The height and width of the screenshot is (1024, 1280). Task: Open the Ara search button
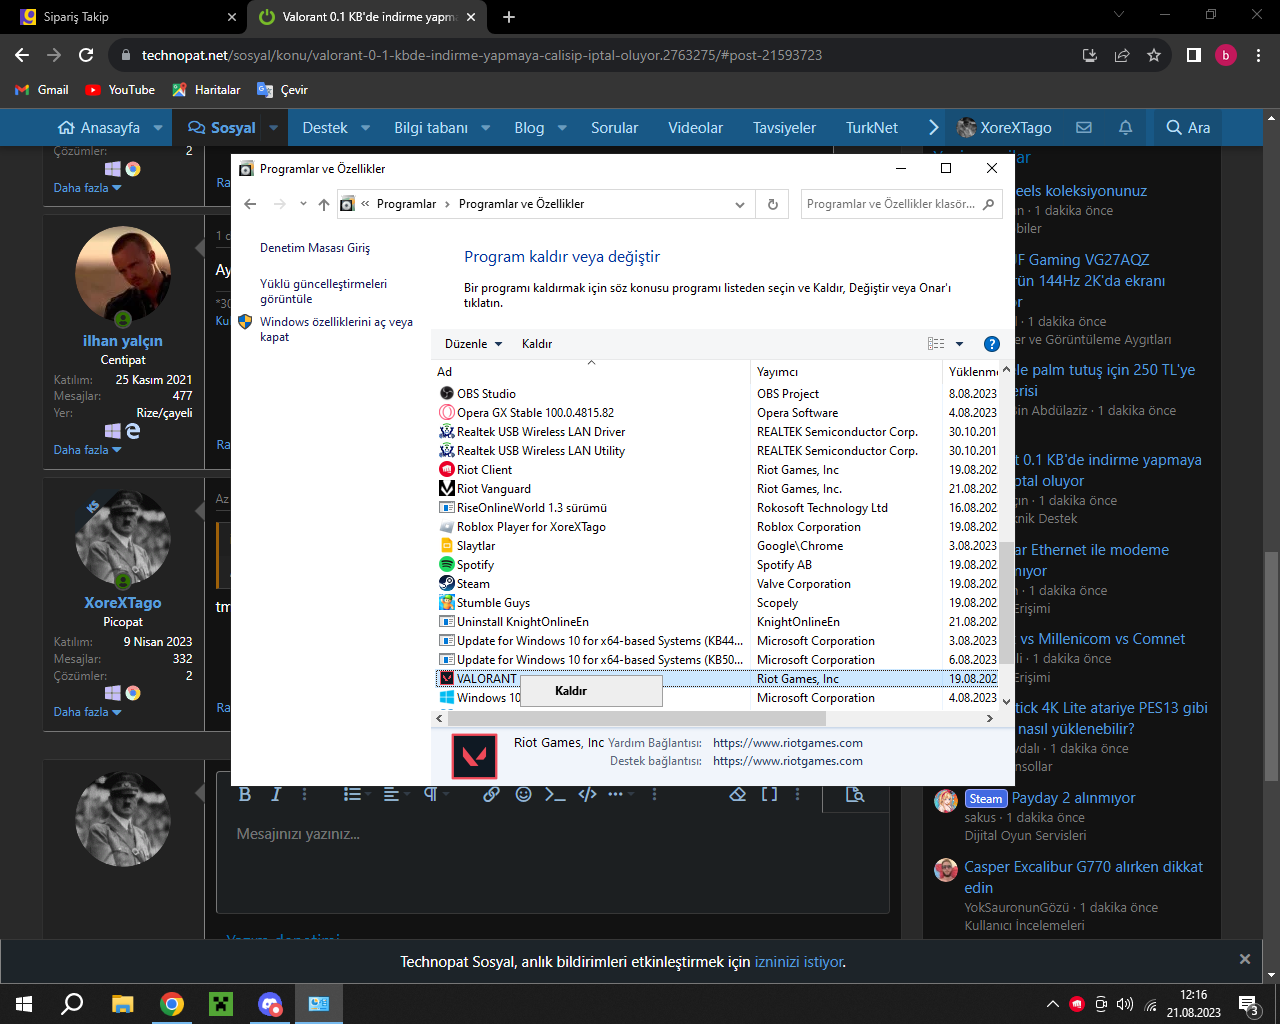pyautogui.click(x=1188, y=128)
